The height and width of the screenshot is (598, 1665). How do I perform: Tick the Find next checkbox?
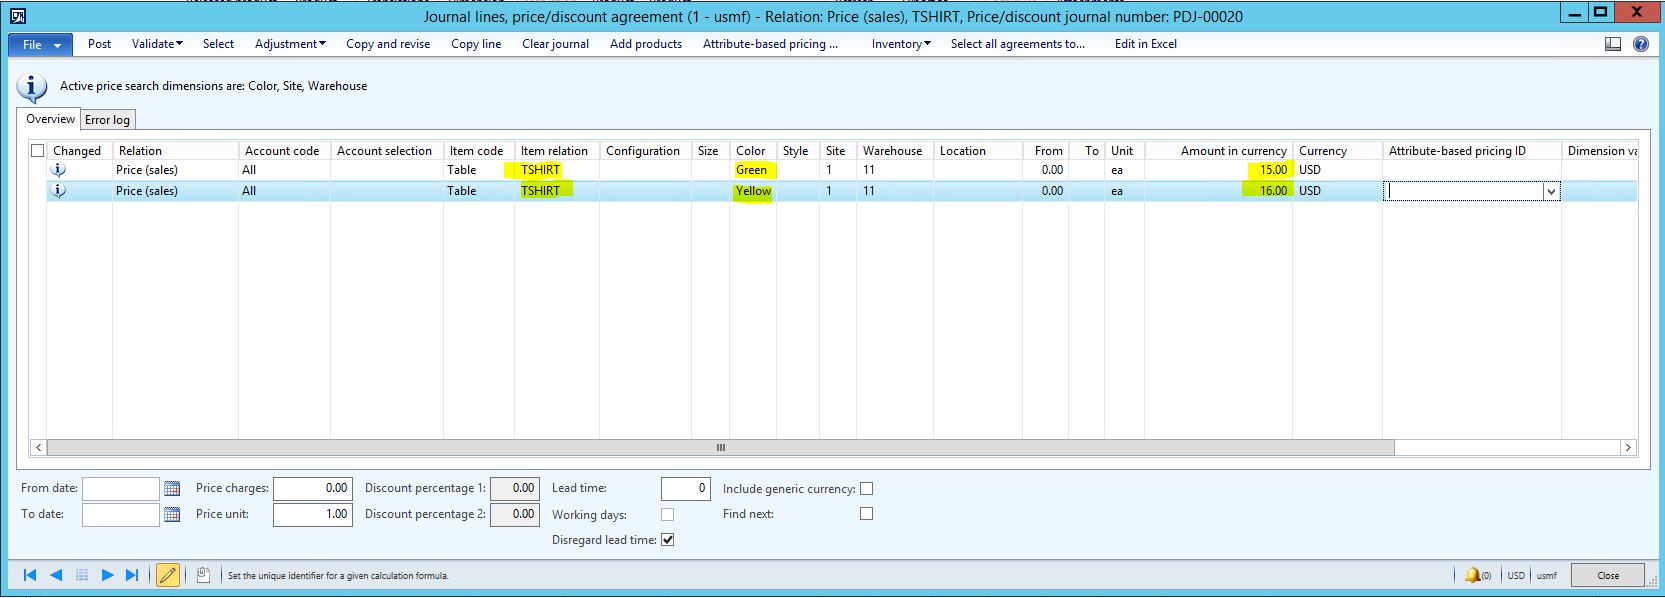pyautogui.click(x=867, y=514)
